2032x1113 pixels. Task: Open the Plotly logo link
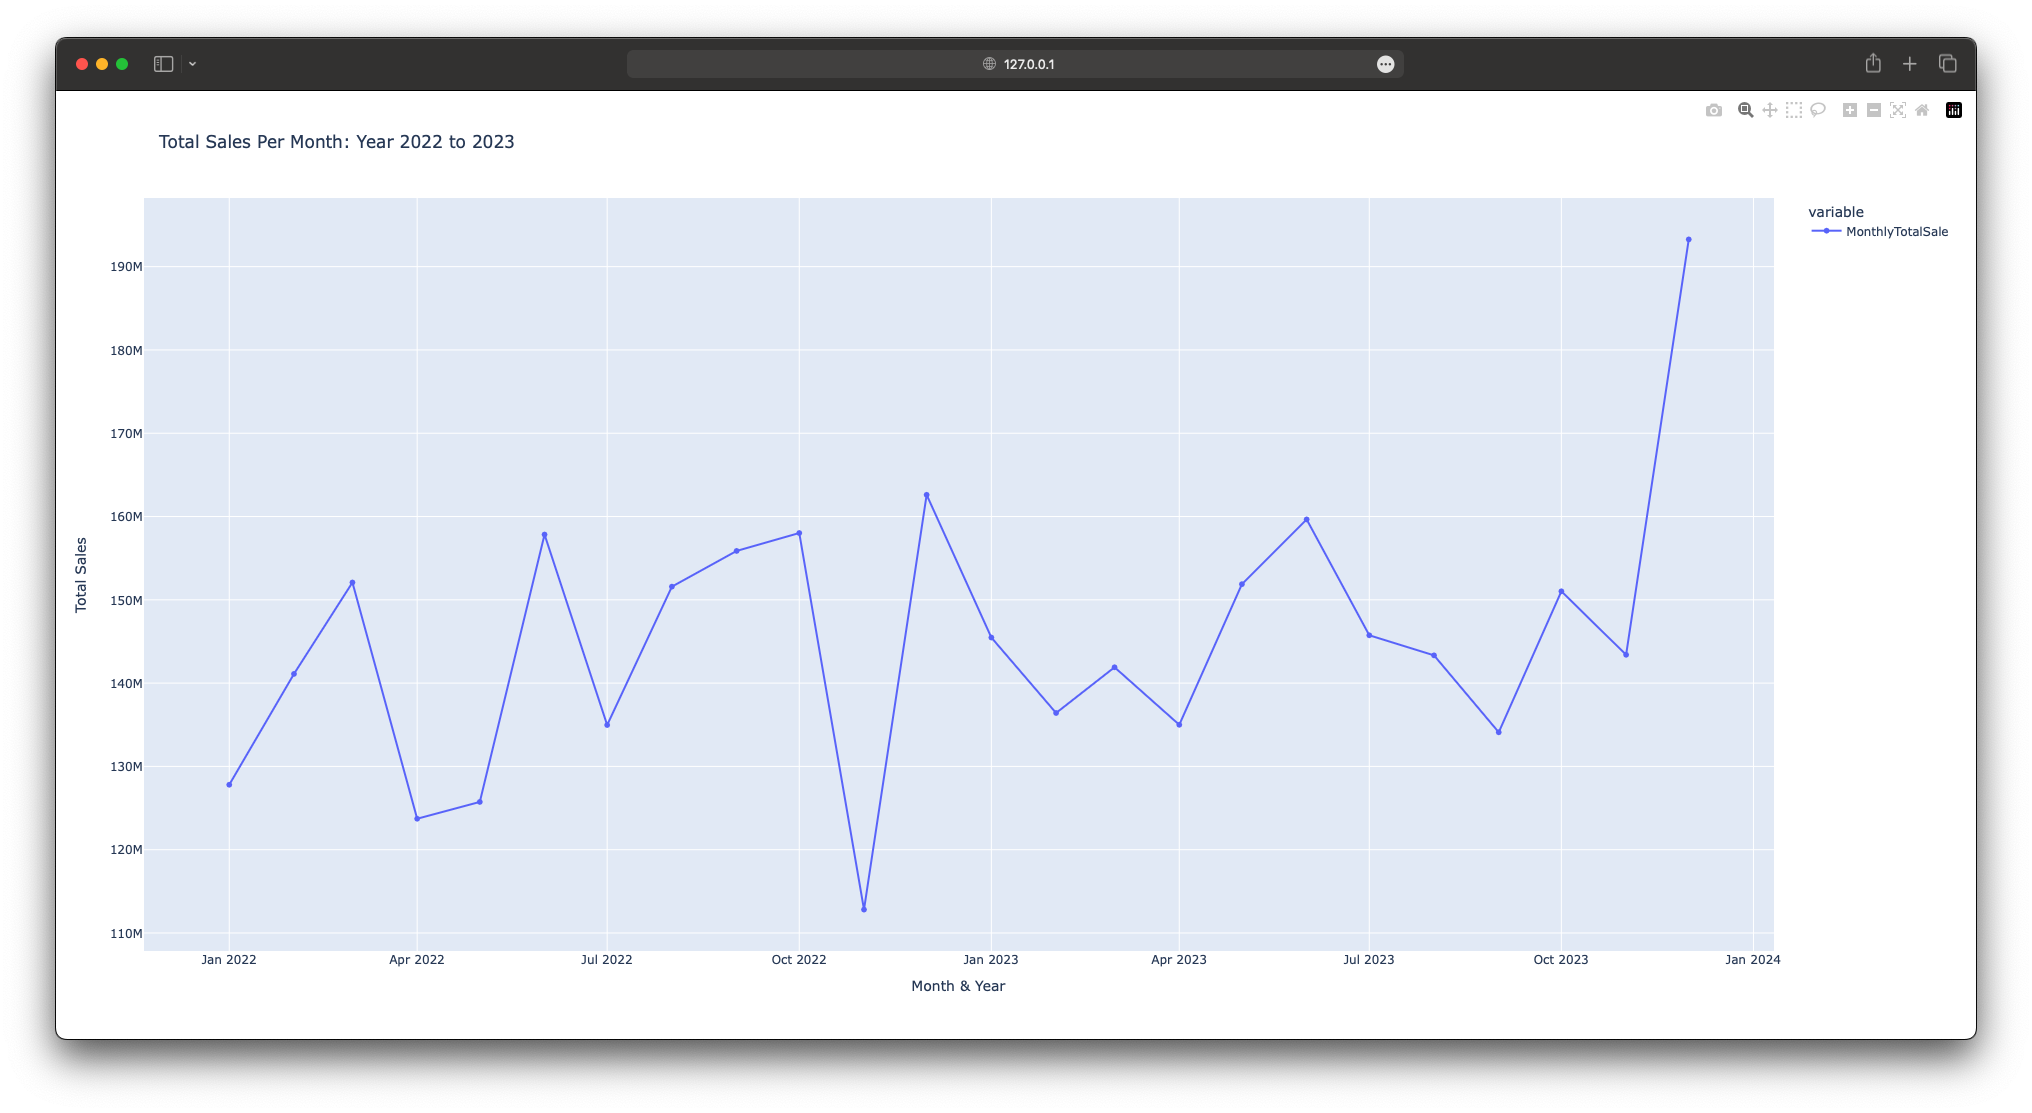1953,110
